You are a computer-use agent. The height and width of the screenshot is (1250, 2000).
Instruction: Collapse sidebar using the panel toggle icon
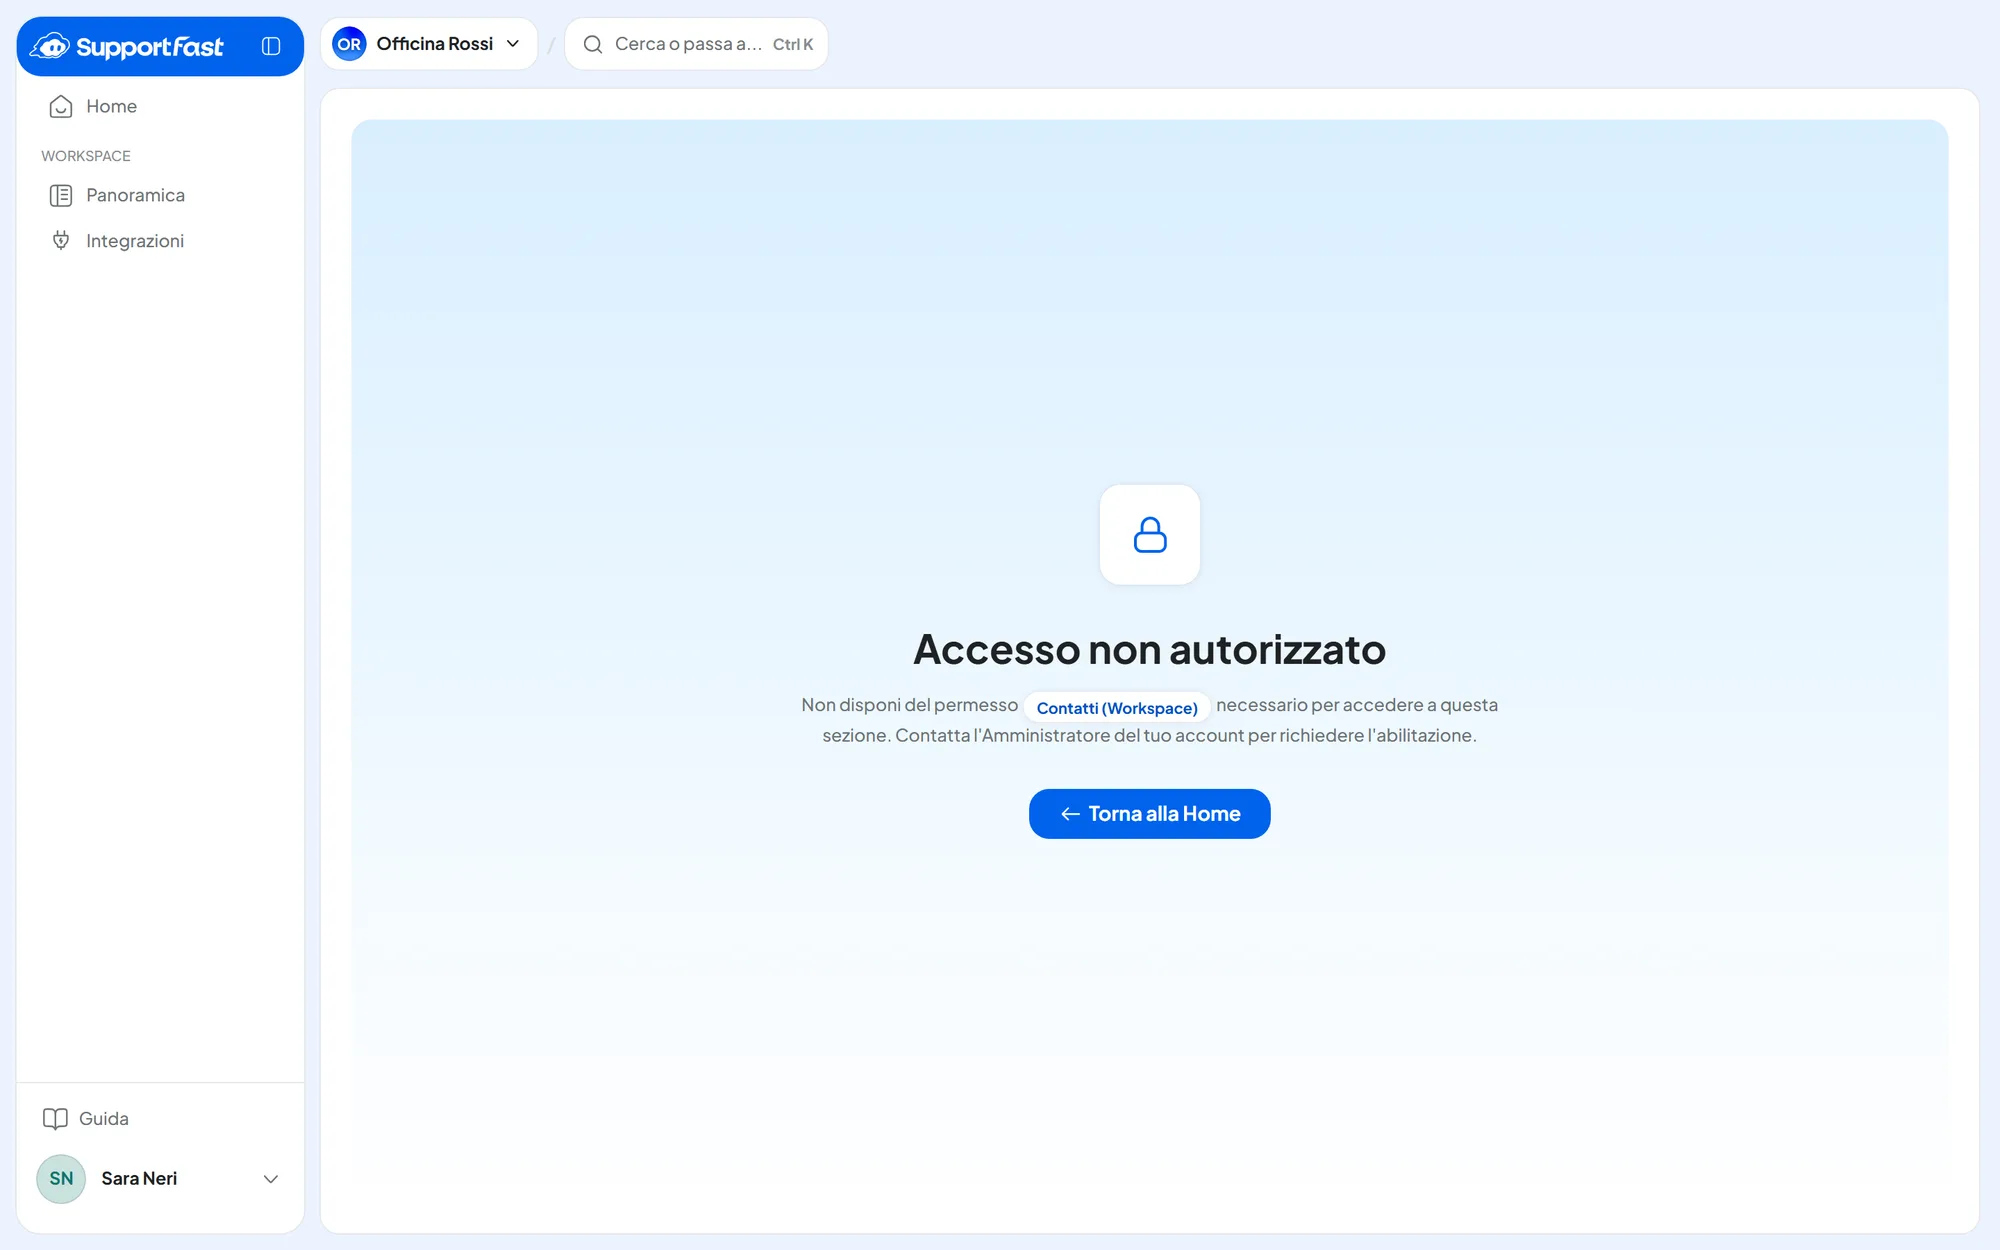(271, 46)
